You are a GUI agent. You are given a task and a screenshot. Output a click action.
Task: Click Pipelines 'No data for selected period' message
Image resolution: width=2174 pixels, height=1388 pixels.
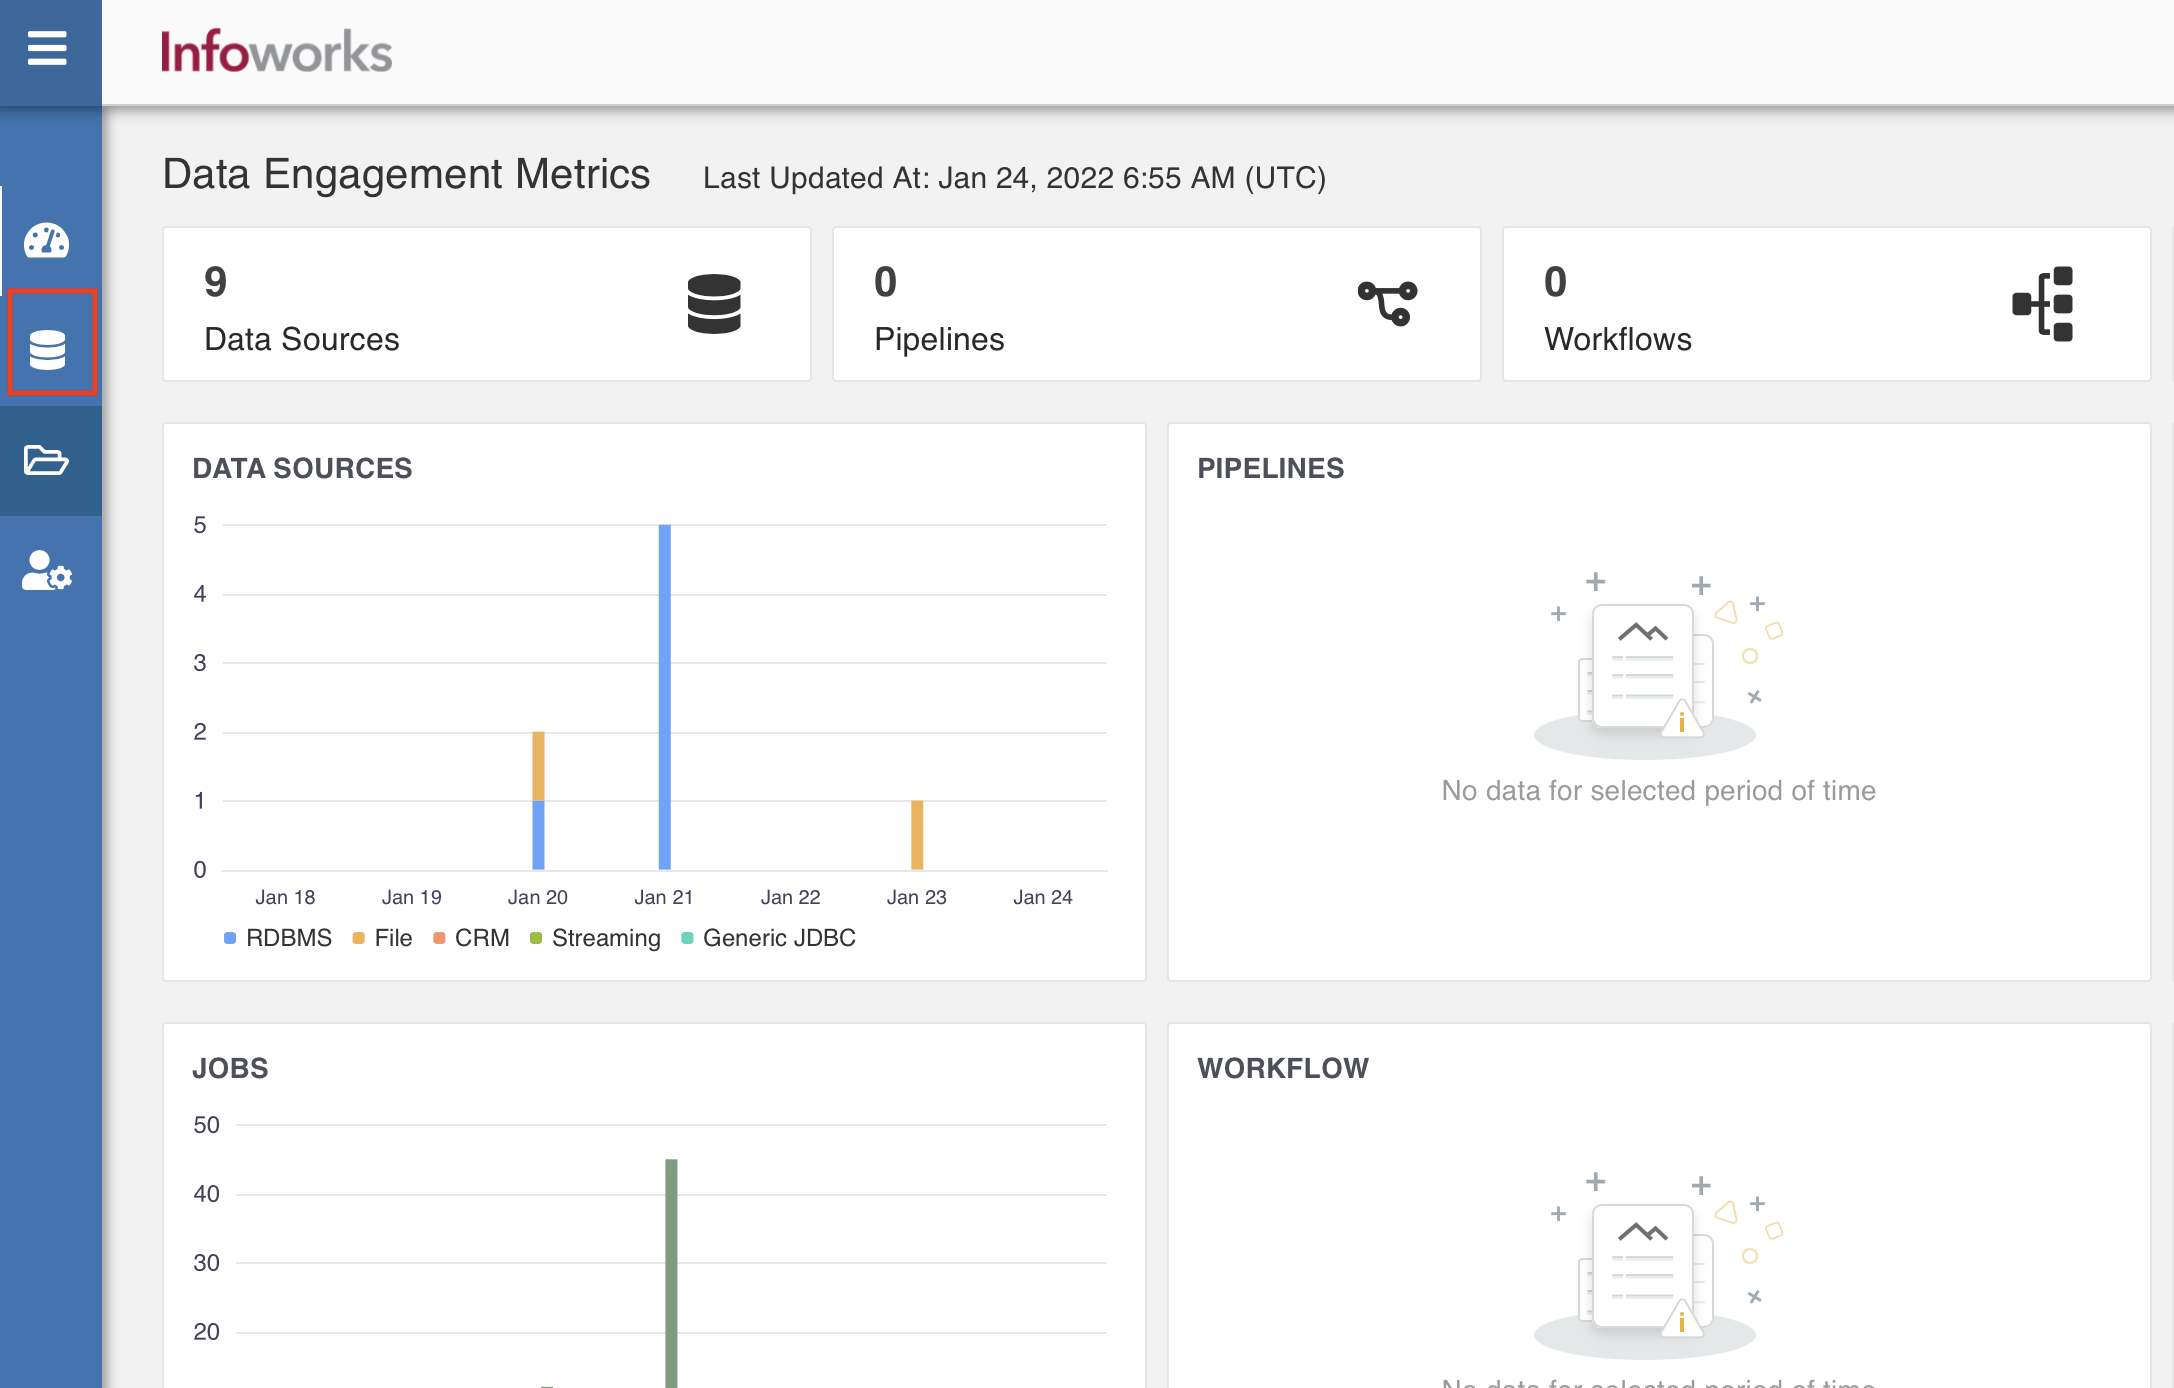tap(1659, 791)
